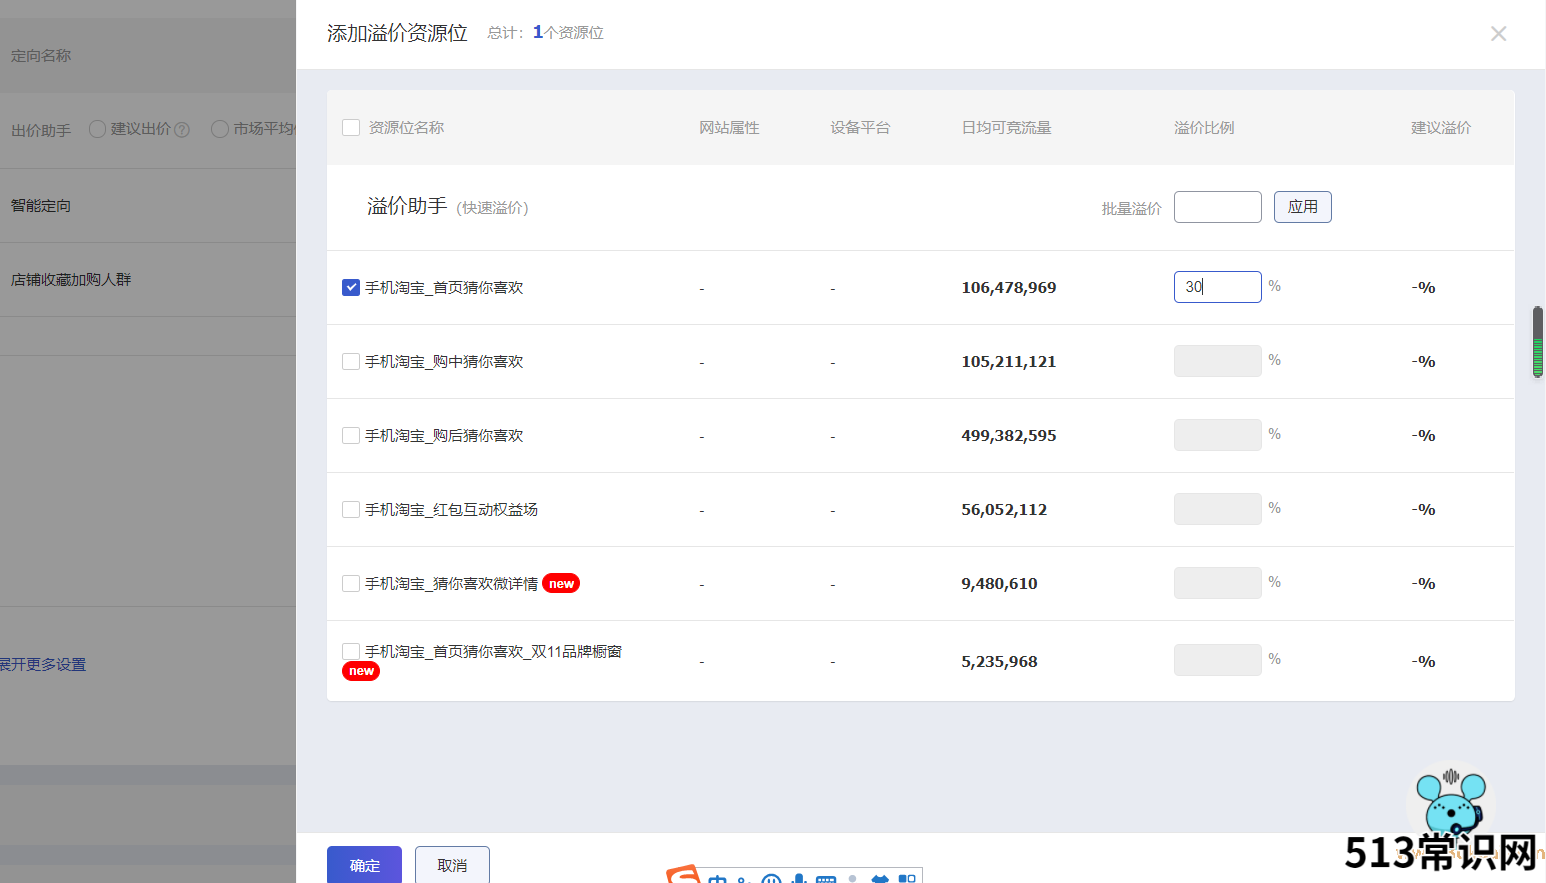Viewport: 1546px width, 883px height.
Task: Click the 批量溢价 input field
Action: click(1217, 207)
